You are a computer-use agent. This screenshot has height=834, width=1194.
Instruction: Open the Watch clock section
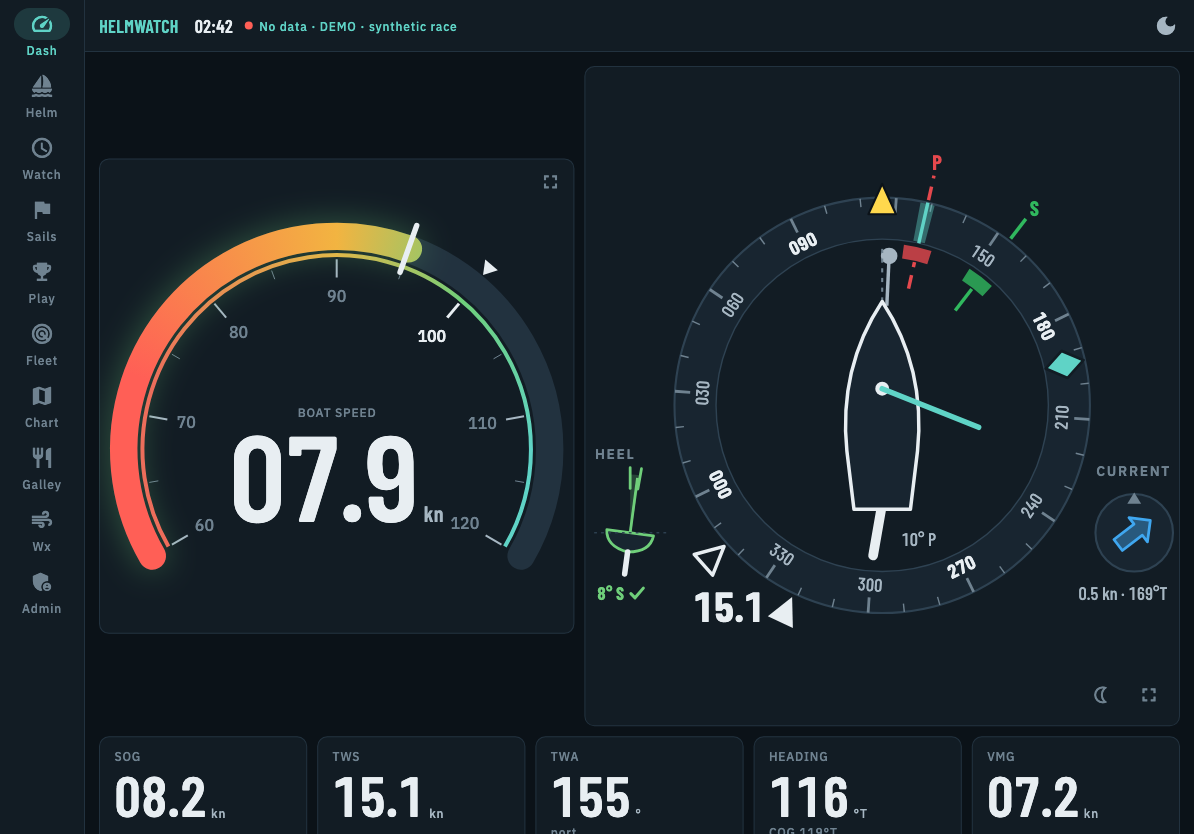click(41, 158)
